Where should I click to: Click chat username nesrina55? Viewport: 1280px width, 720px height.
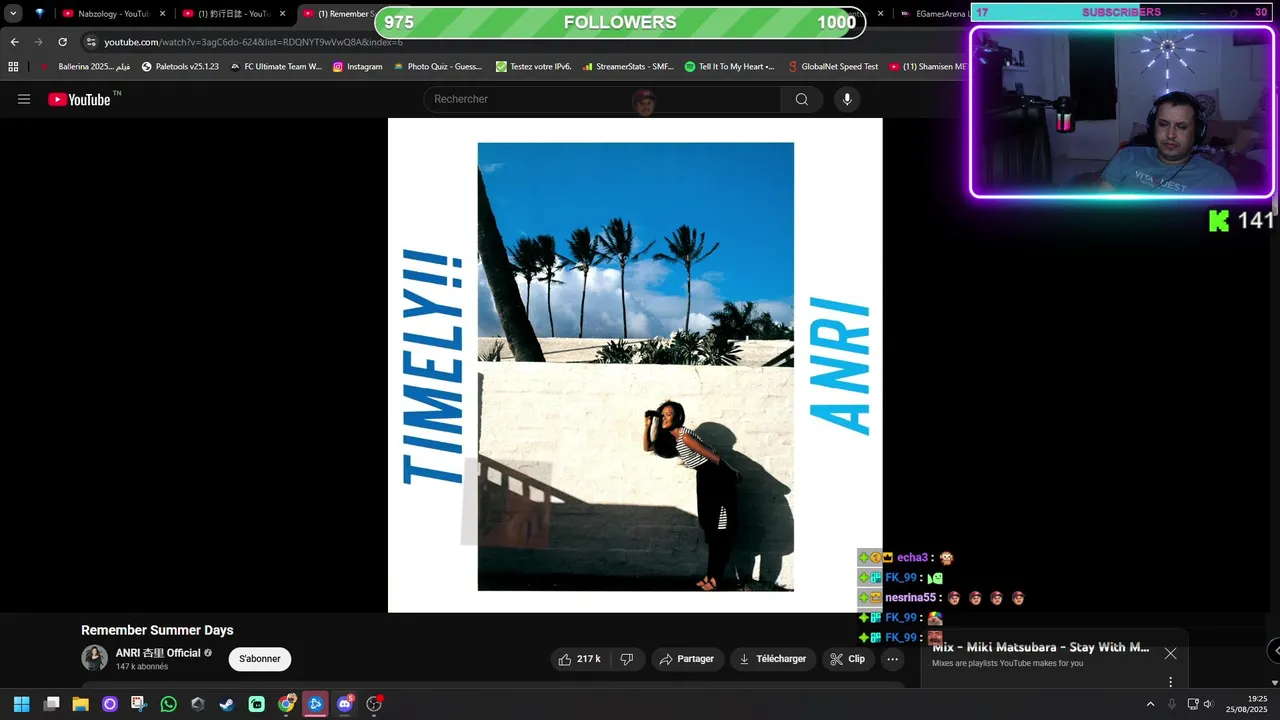pyautogui.click(x=911, y=598)
